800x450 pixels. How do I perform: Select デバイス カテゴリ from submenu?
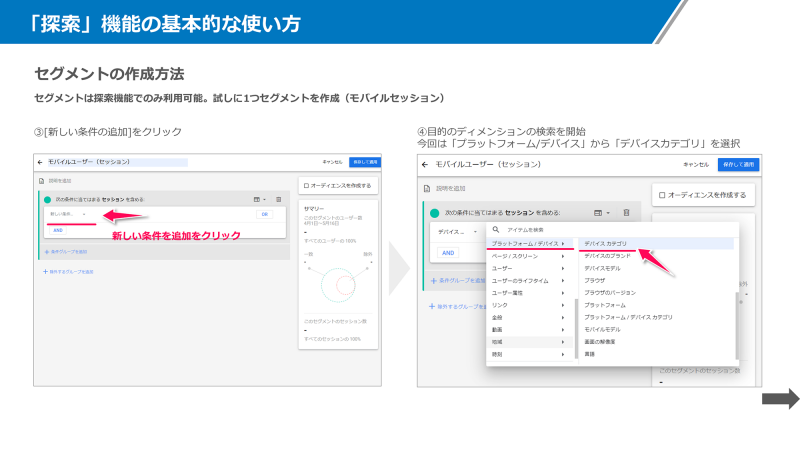(606, 243)
